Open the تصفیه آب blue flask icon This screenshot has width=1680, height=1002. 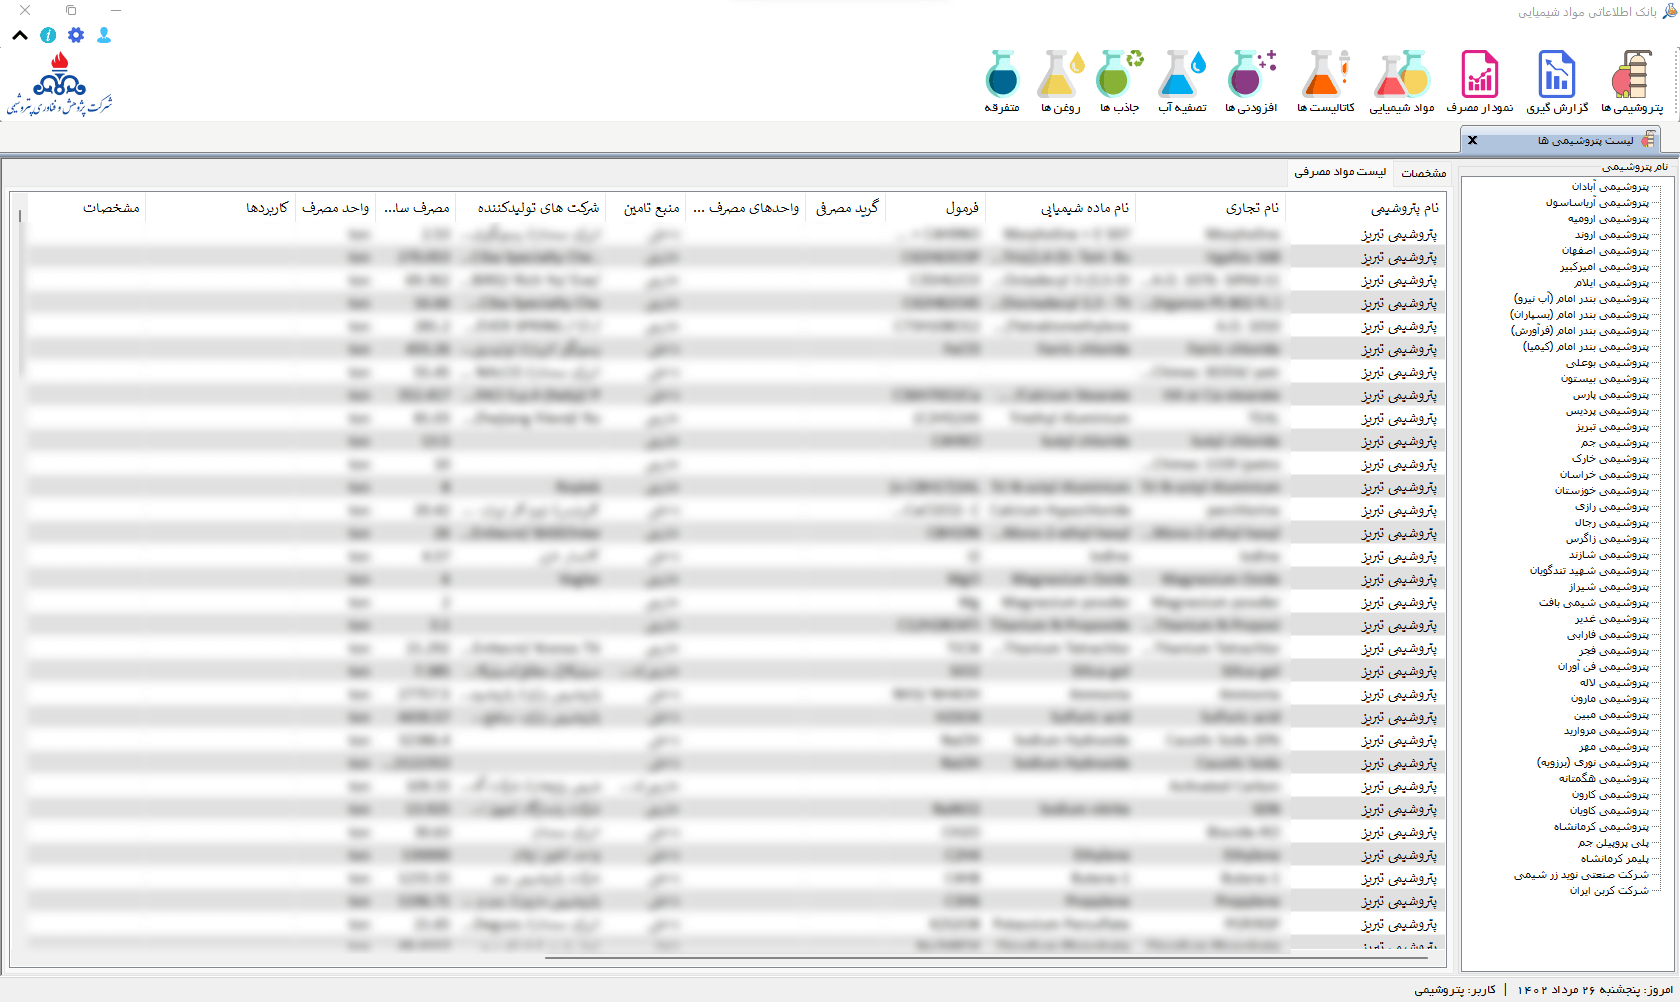1182,82
